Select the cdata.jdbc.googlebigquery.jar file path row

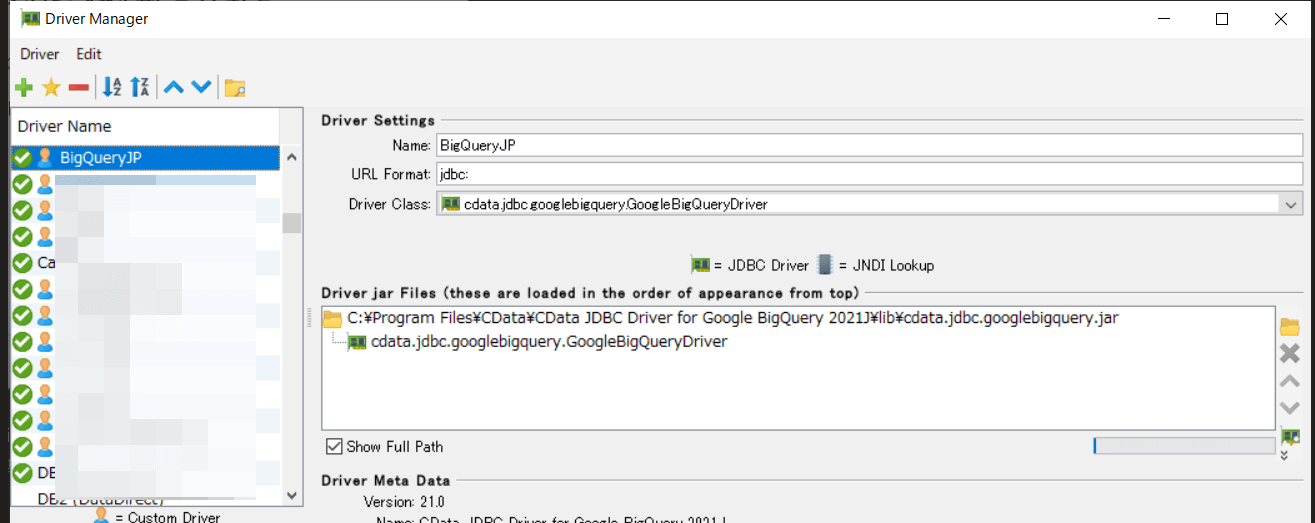(x=732, y=319)
